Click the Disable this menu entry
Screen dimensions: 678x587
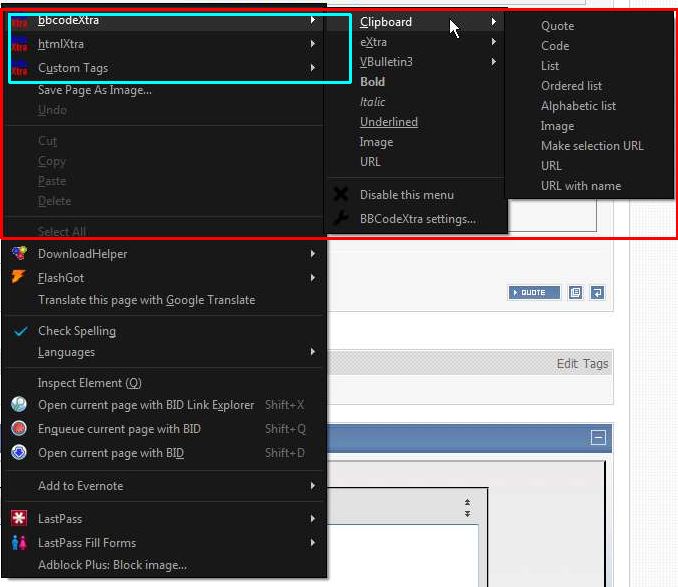pos(407,195)
